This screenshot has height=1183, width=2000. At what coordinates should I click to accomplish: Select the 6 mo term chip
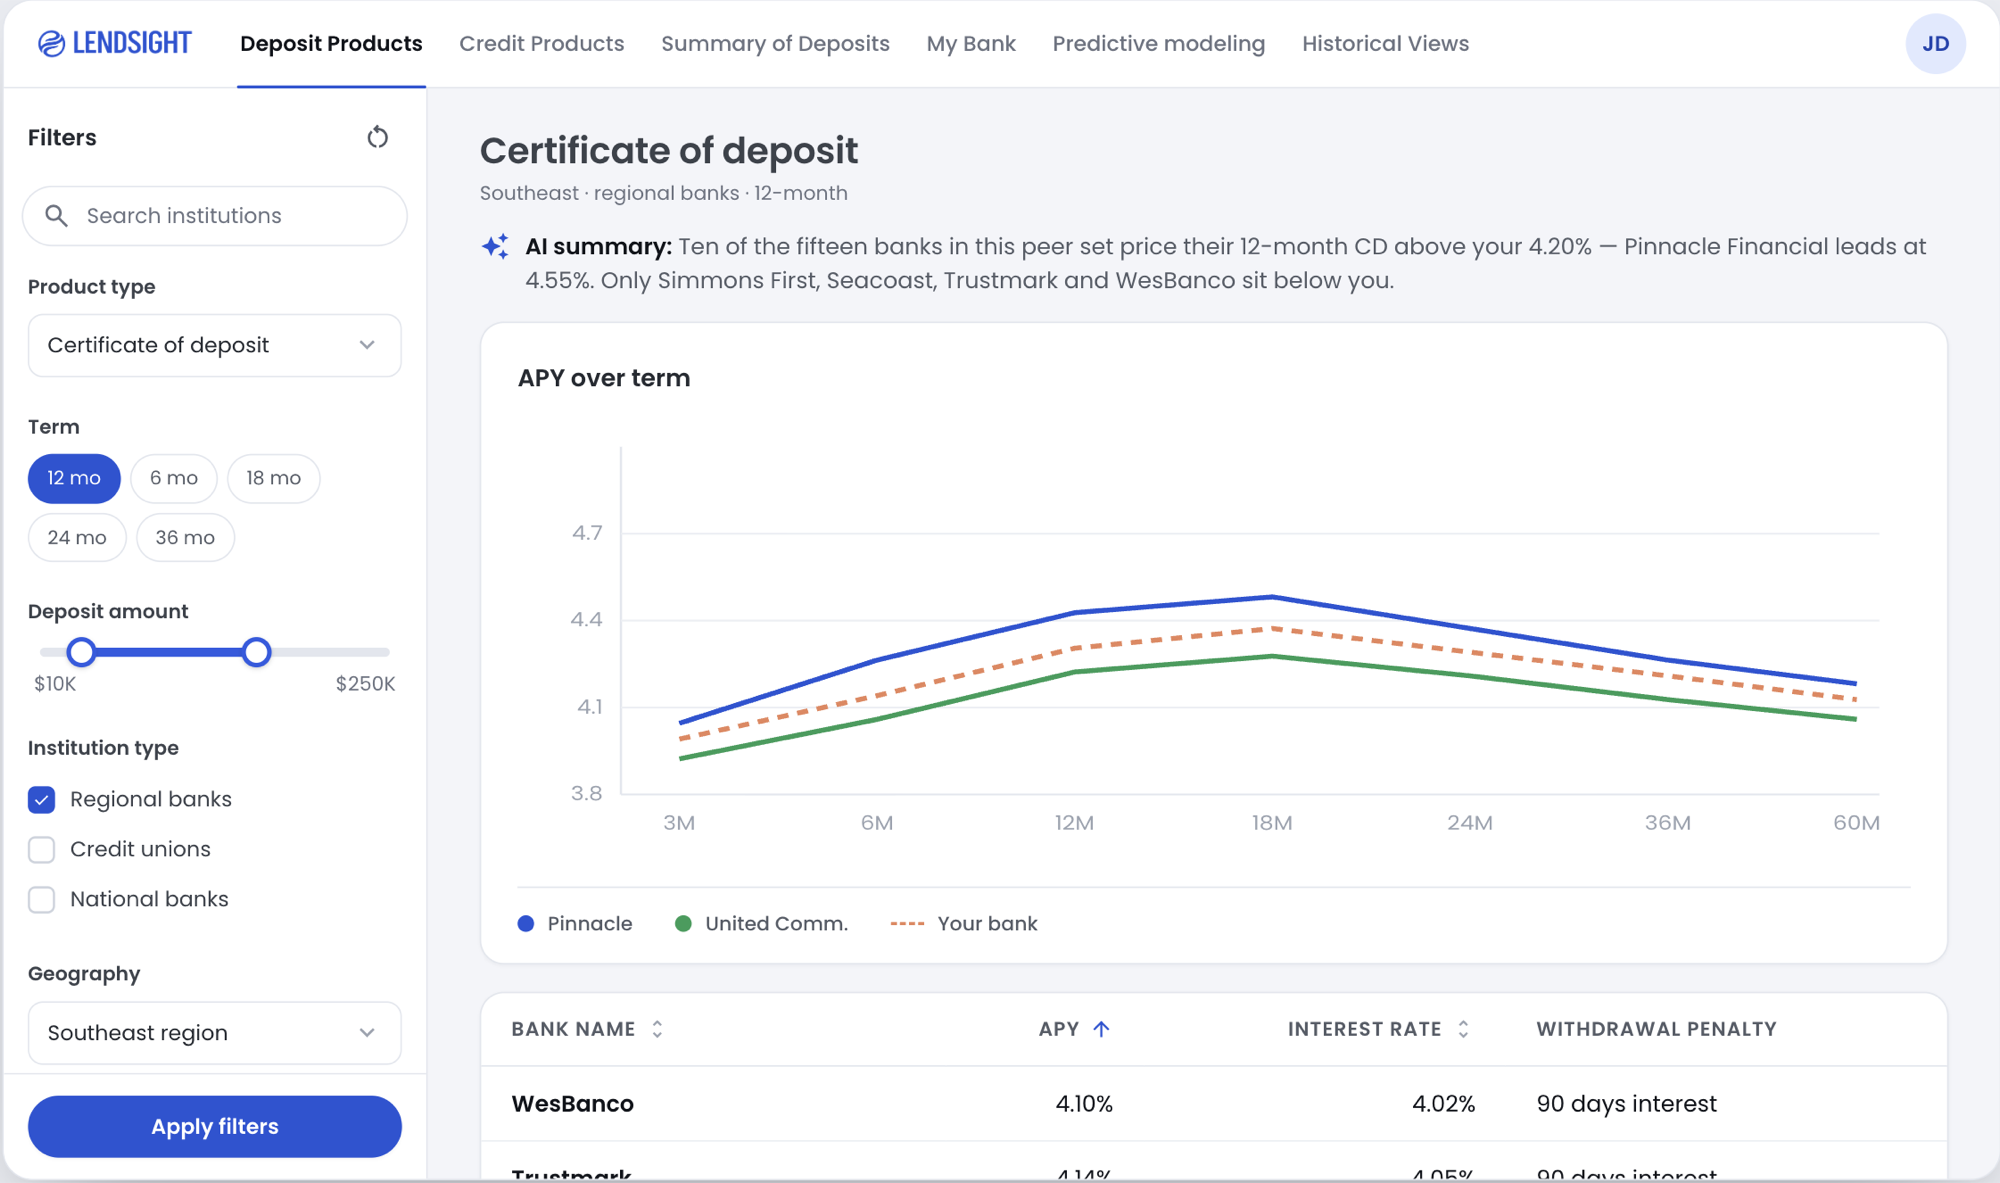coord(174,478)
